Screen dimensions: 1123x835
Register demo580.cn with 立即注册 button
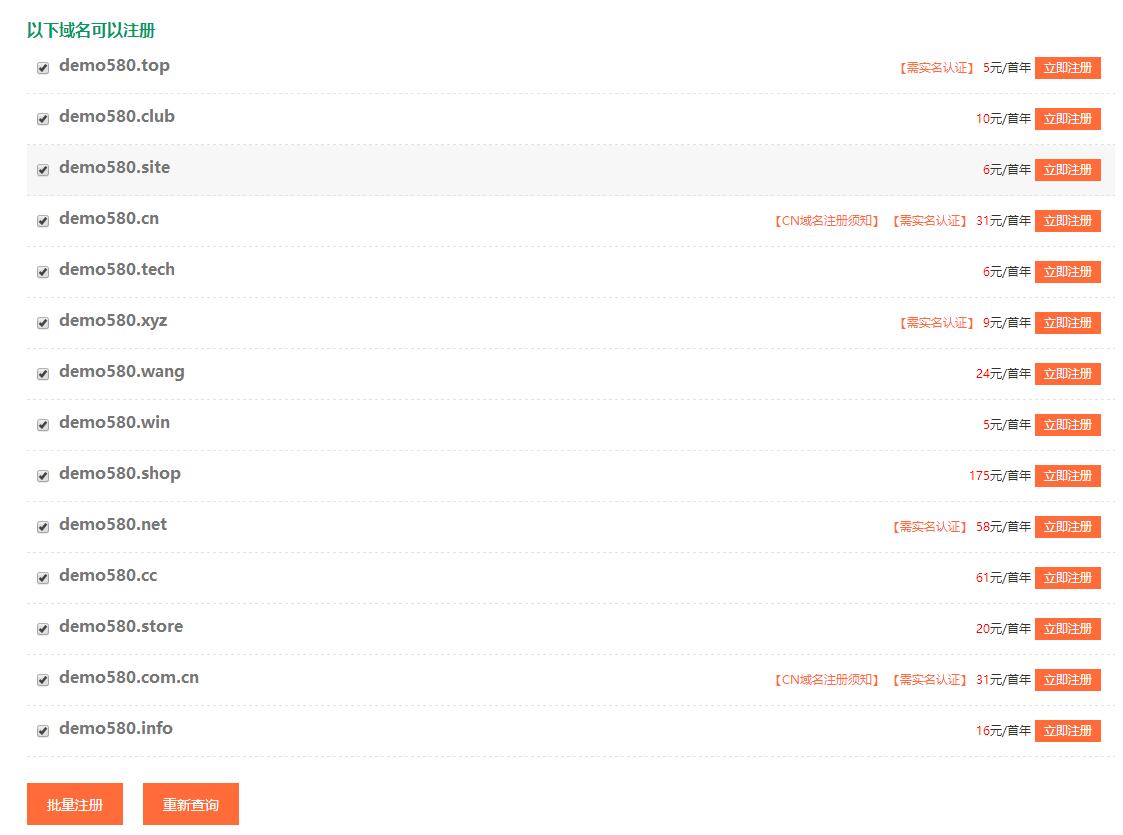(x=1067, y=221)
